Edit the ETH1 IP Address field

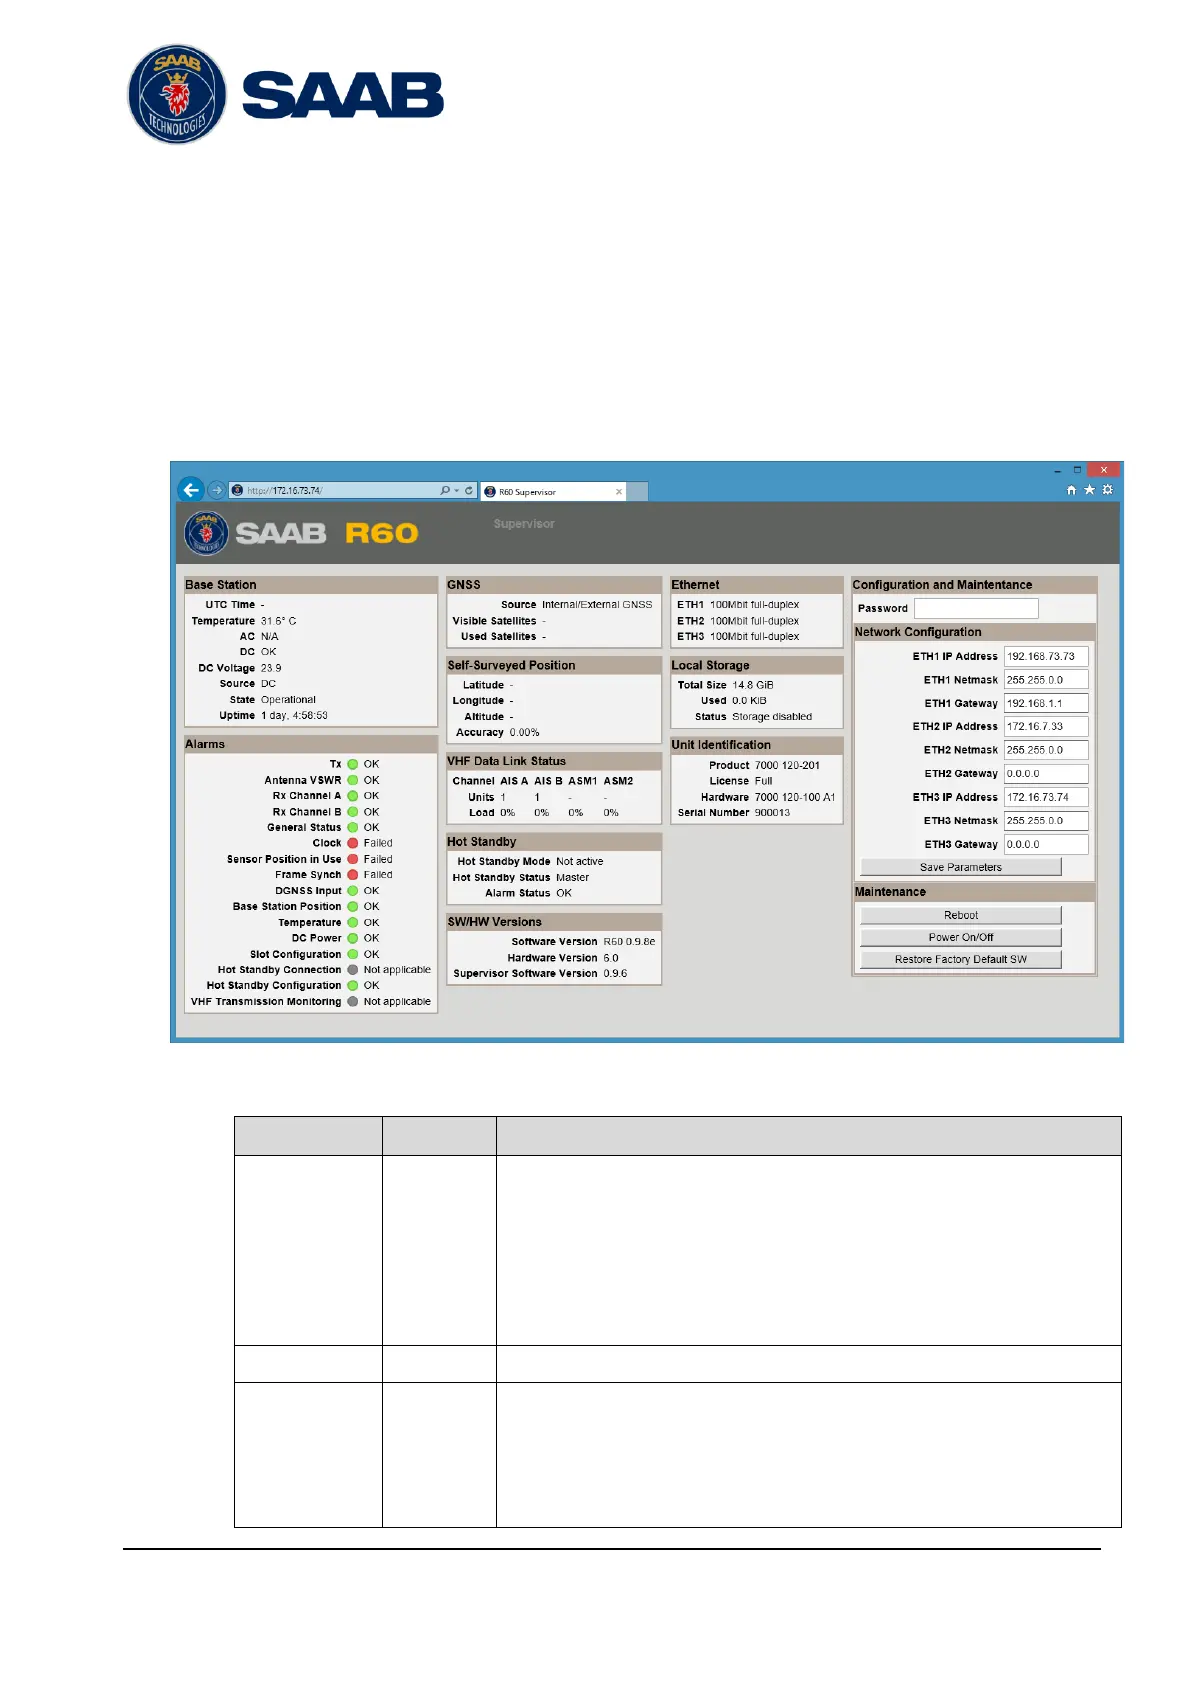click(1046, 657)
